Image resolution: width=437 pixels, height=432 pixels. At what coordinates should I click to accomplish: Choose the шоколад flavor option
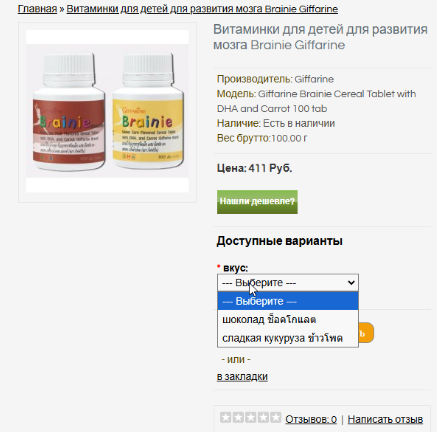[288, 320]
